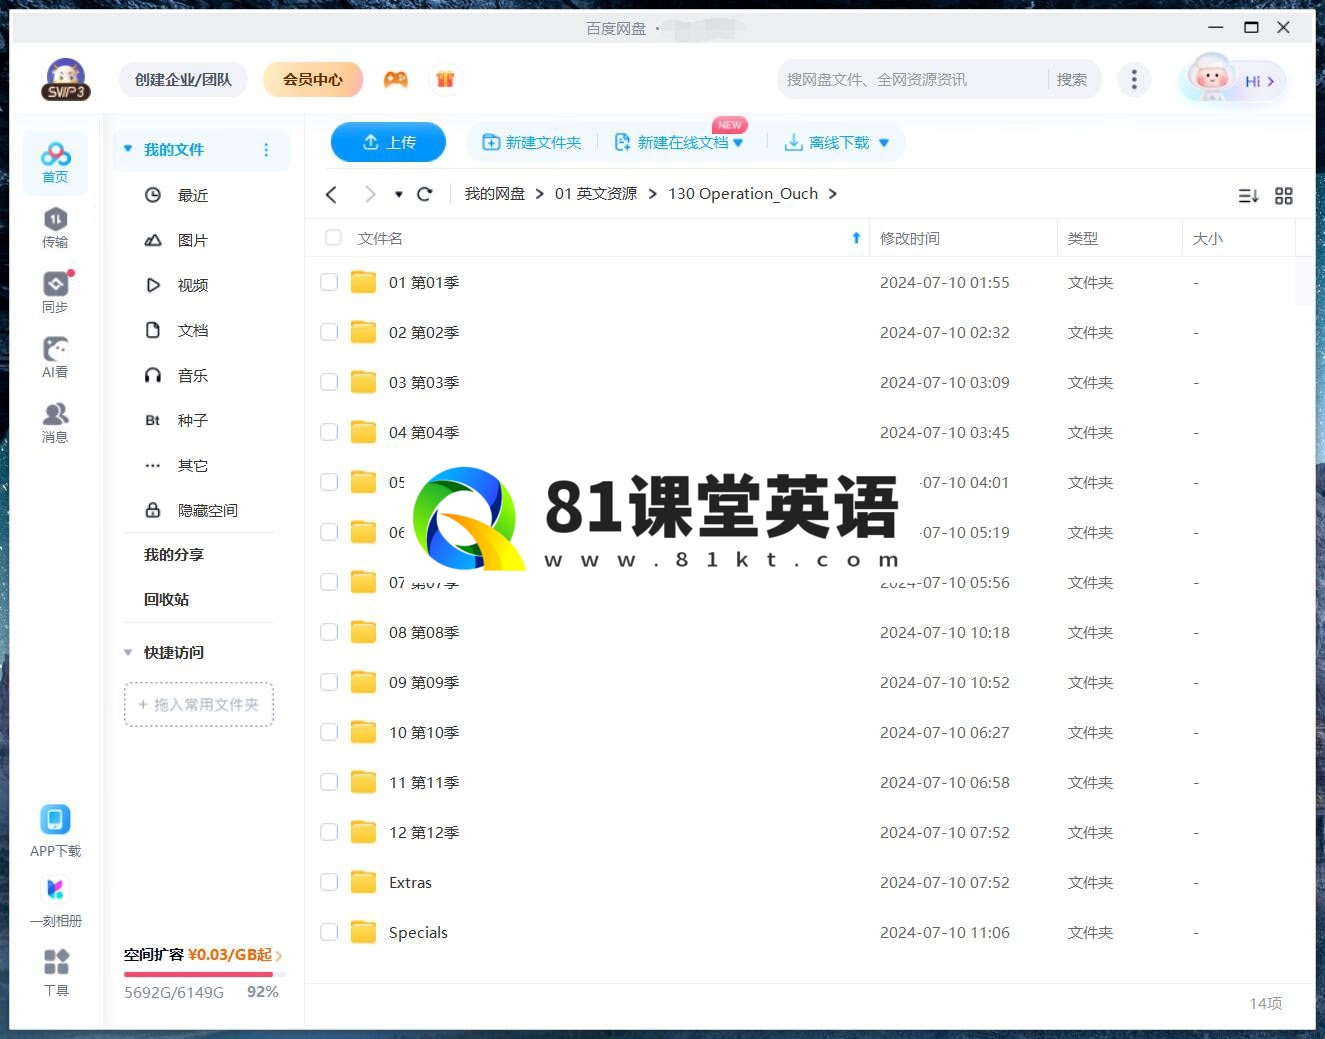Click the folder icon of Specials
Image resolution: width=1325 pixels, height=1039 pixels.
[363, 932]
